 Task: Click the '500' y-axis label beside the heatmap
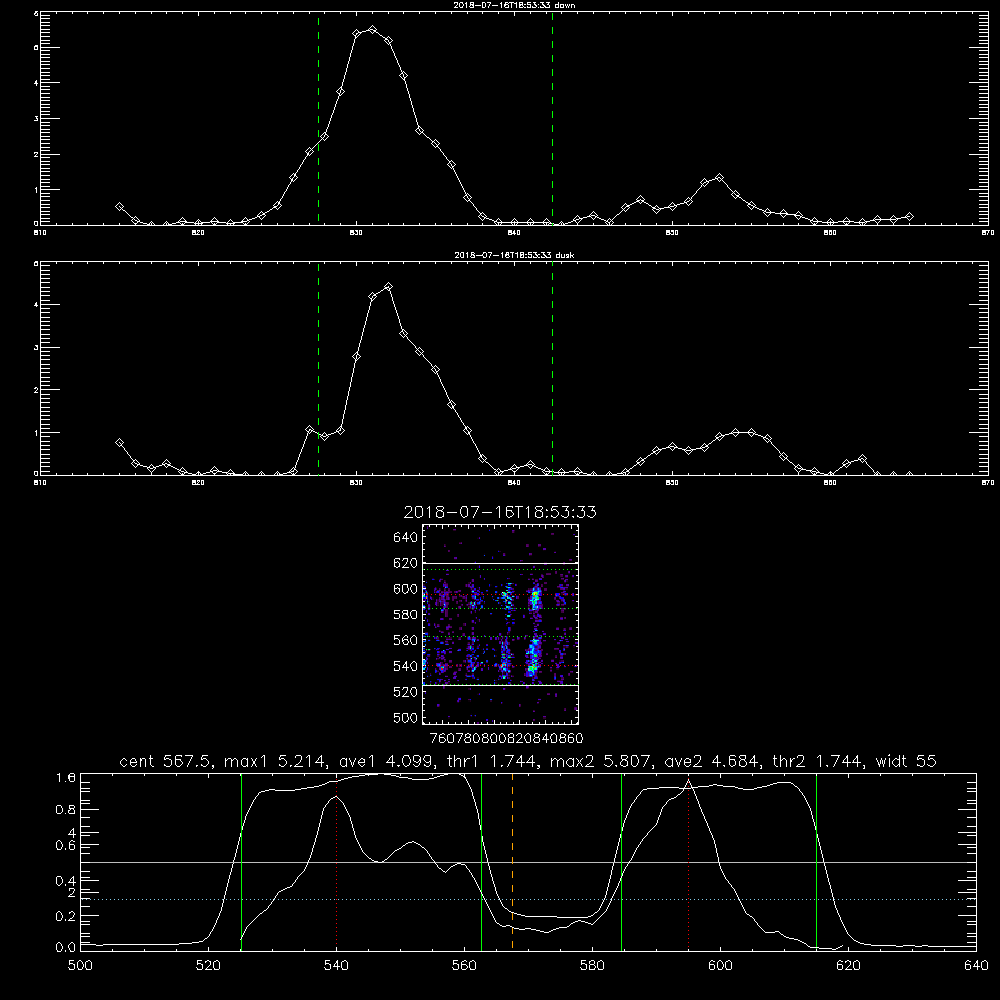405,717
